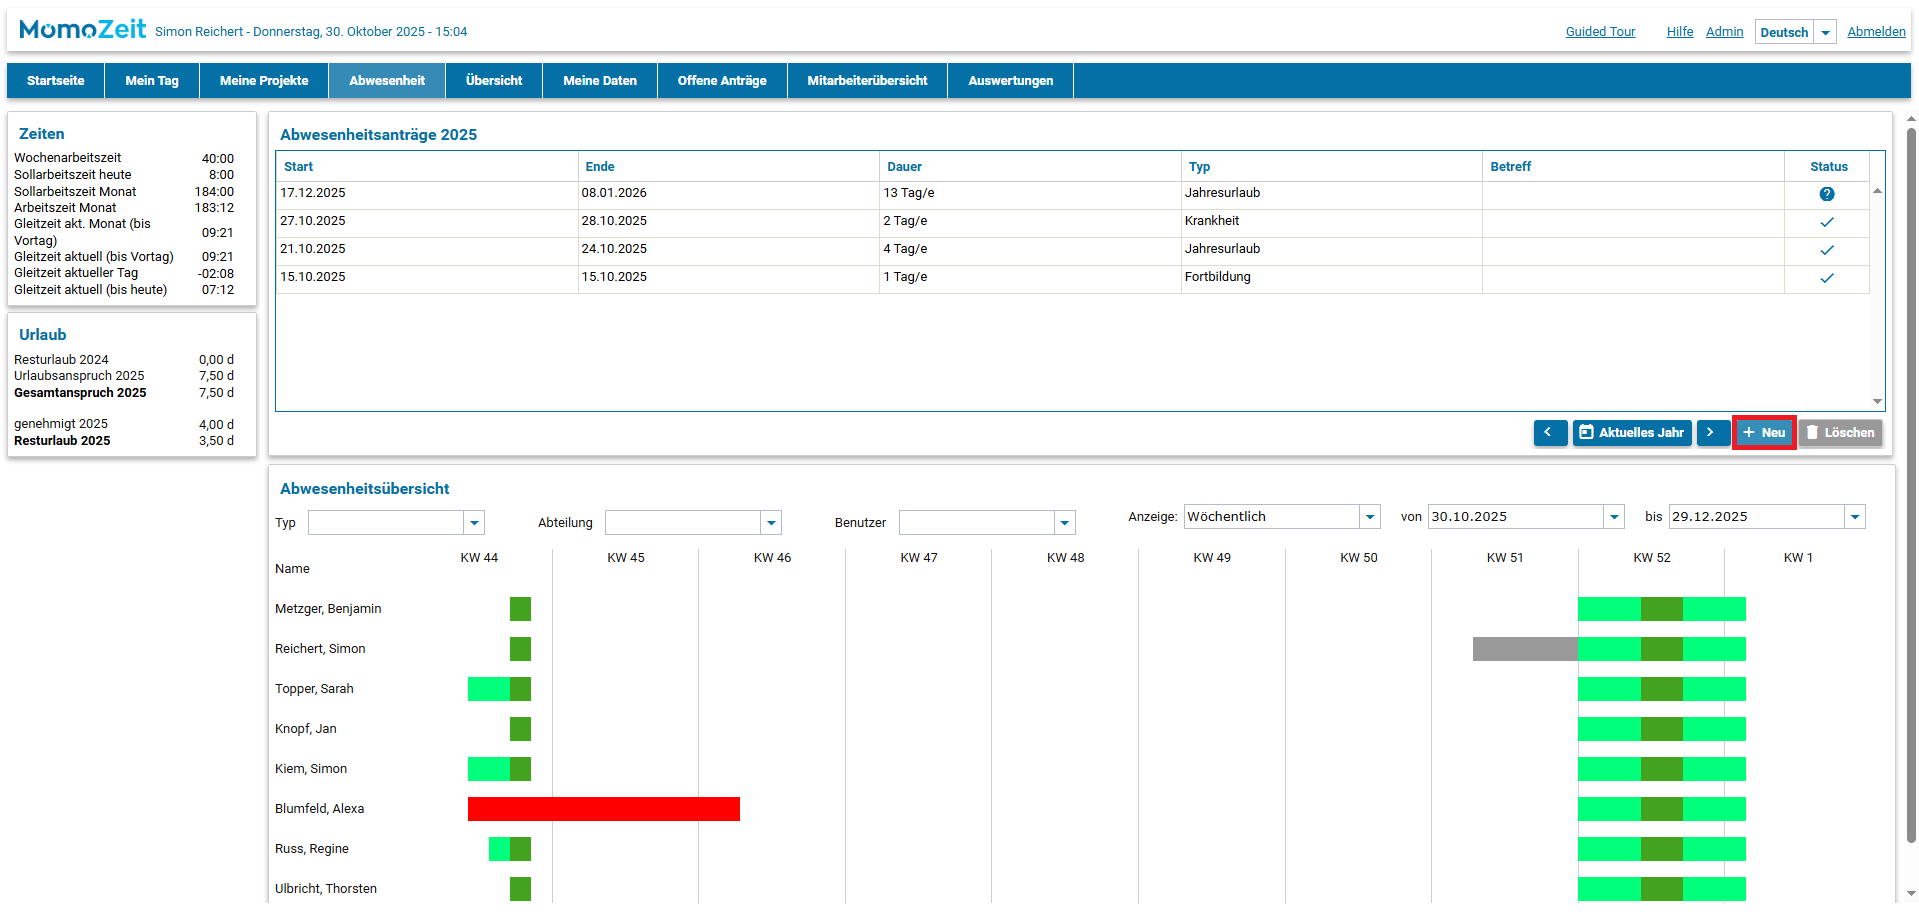Click Blumfeld, Alexa's red absence bar
The image size is (1919, 919).
[603, 809]
